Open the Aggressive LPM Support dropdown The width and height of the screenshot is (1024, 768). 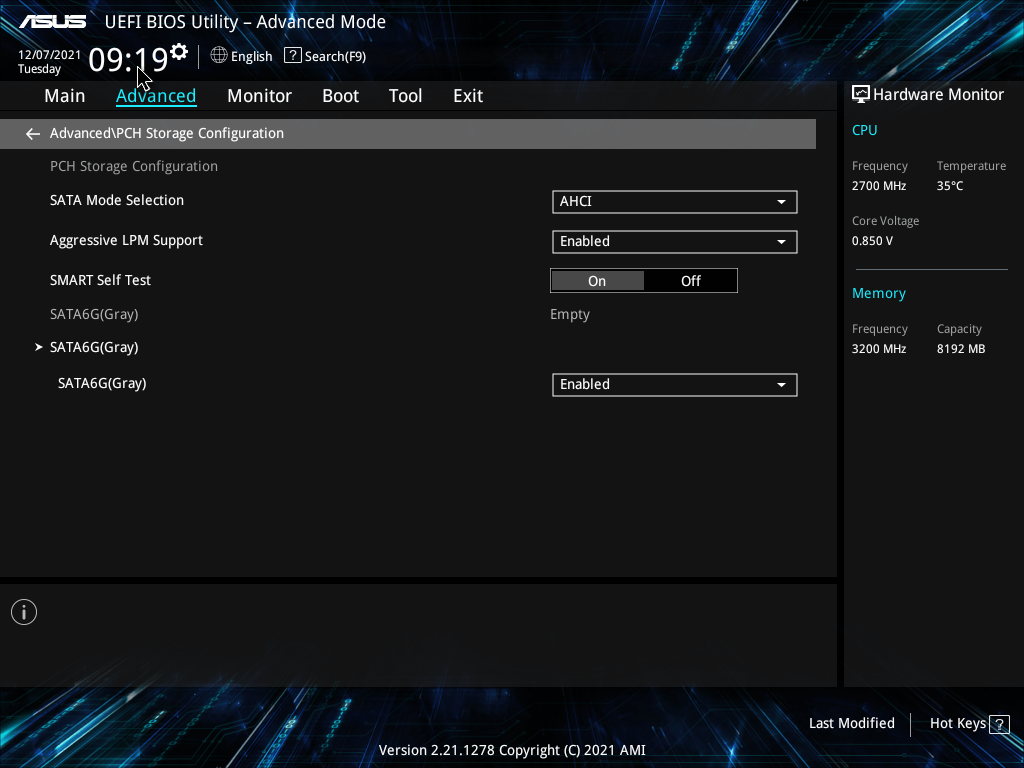click(674, 242)
